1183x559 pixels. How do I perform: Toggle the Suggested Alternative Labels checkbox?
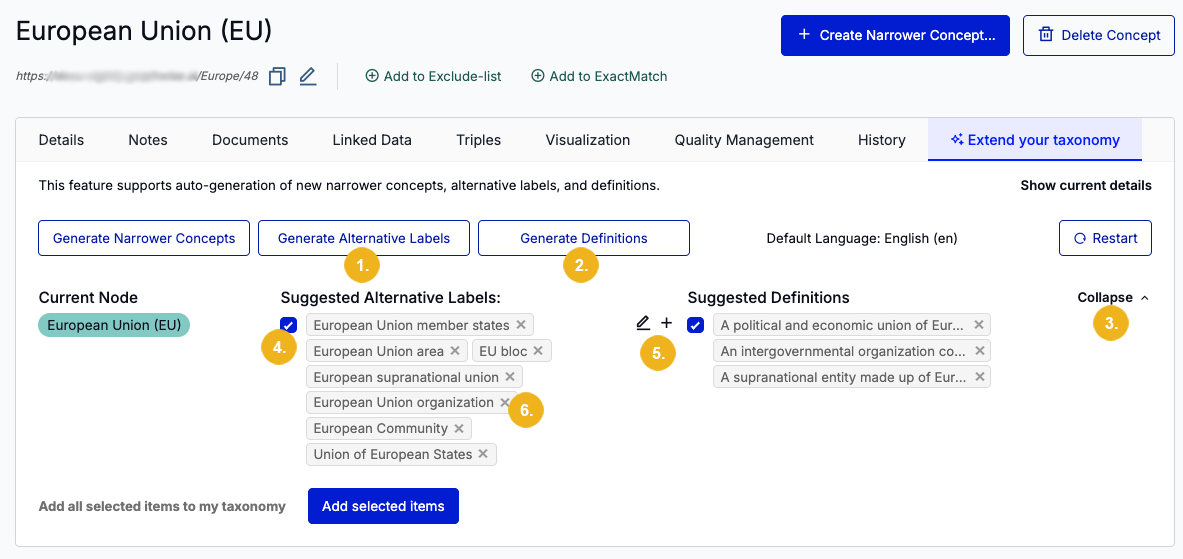coord(288,325)
